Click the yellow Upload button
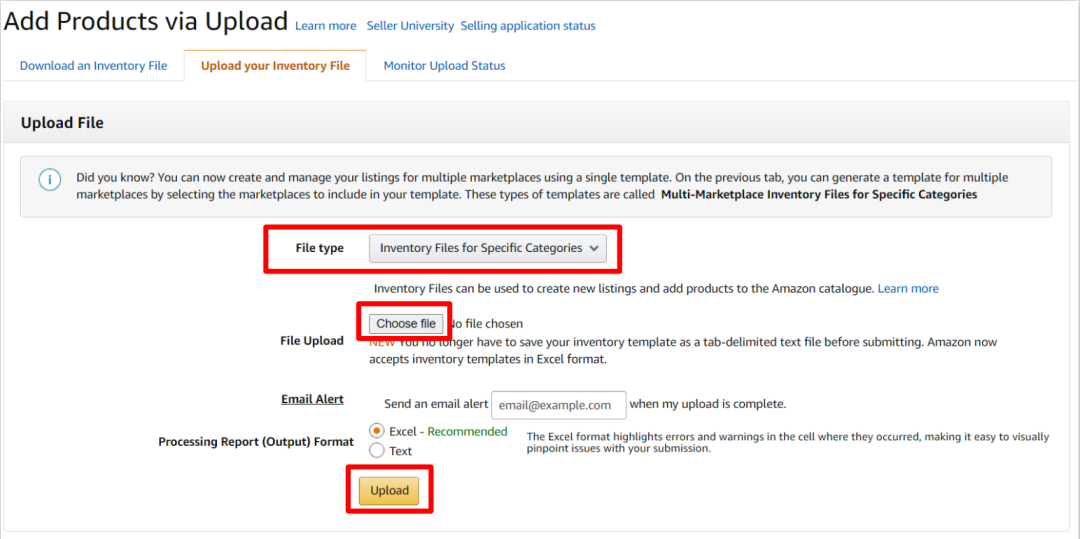This screenshot has width=1080, height=539. (x=389, y=490)
